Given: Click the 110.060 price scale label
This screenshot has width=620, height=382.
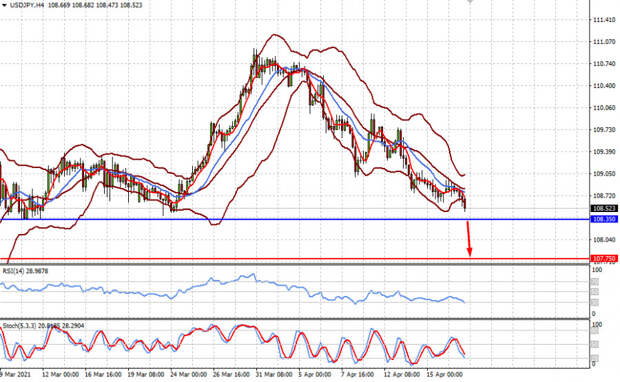Looking at the screenshot, I should pos(605,108).
